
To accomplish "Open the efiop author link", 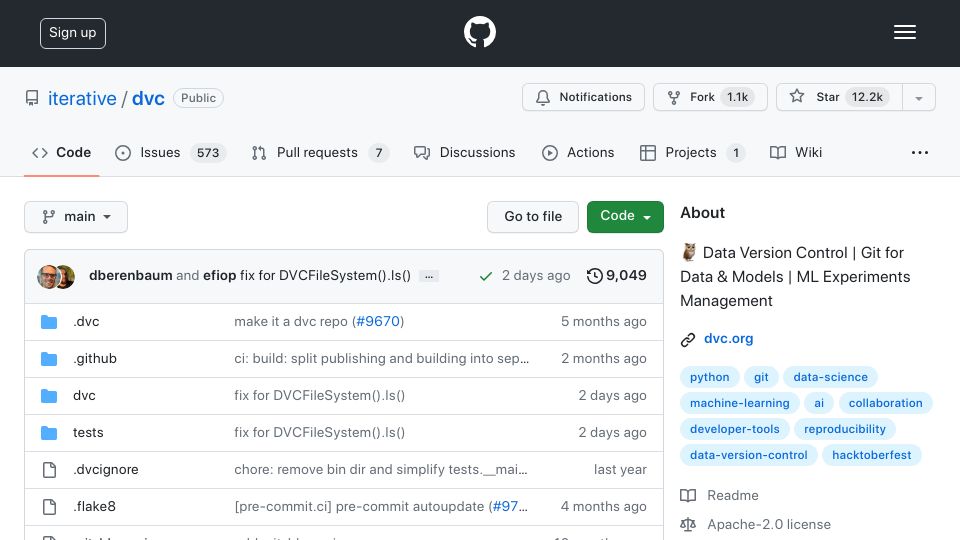I will 220,276.
